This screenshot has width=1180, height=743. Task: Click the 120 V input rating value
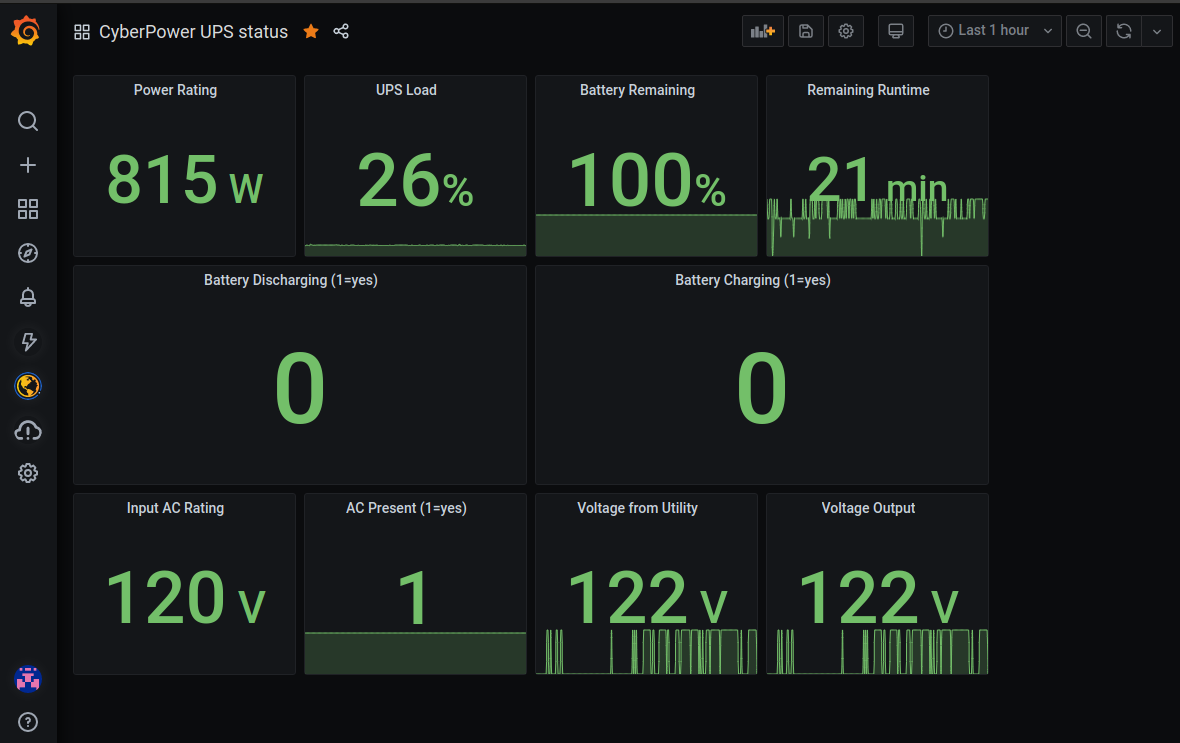[x=185, y=598]
